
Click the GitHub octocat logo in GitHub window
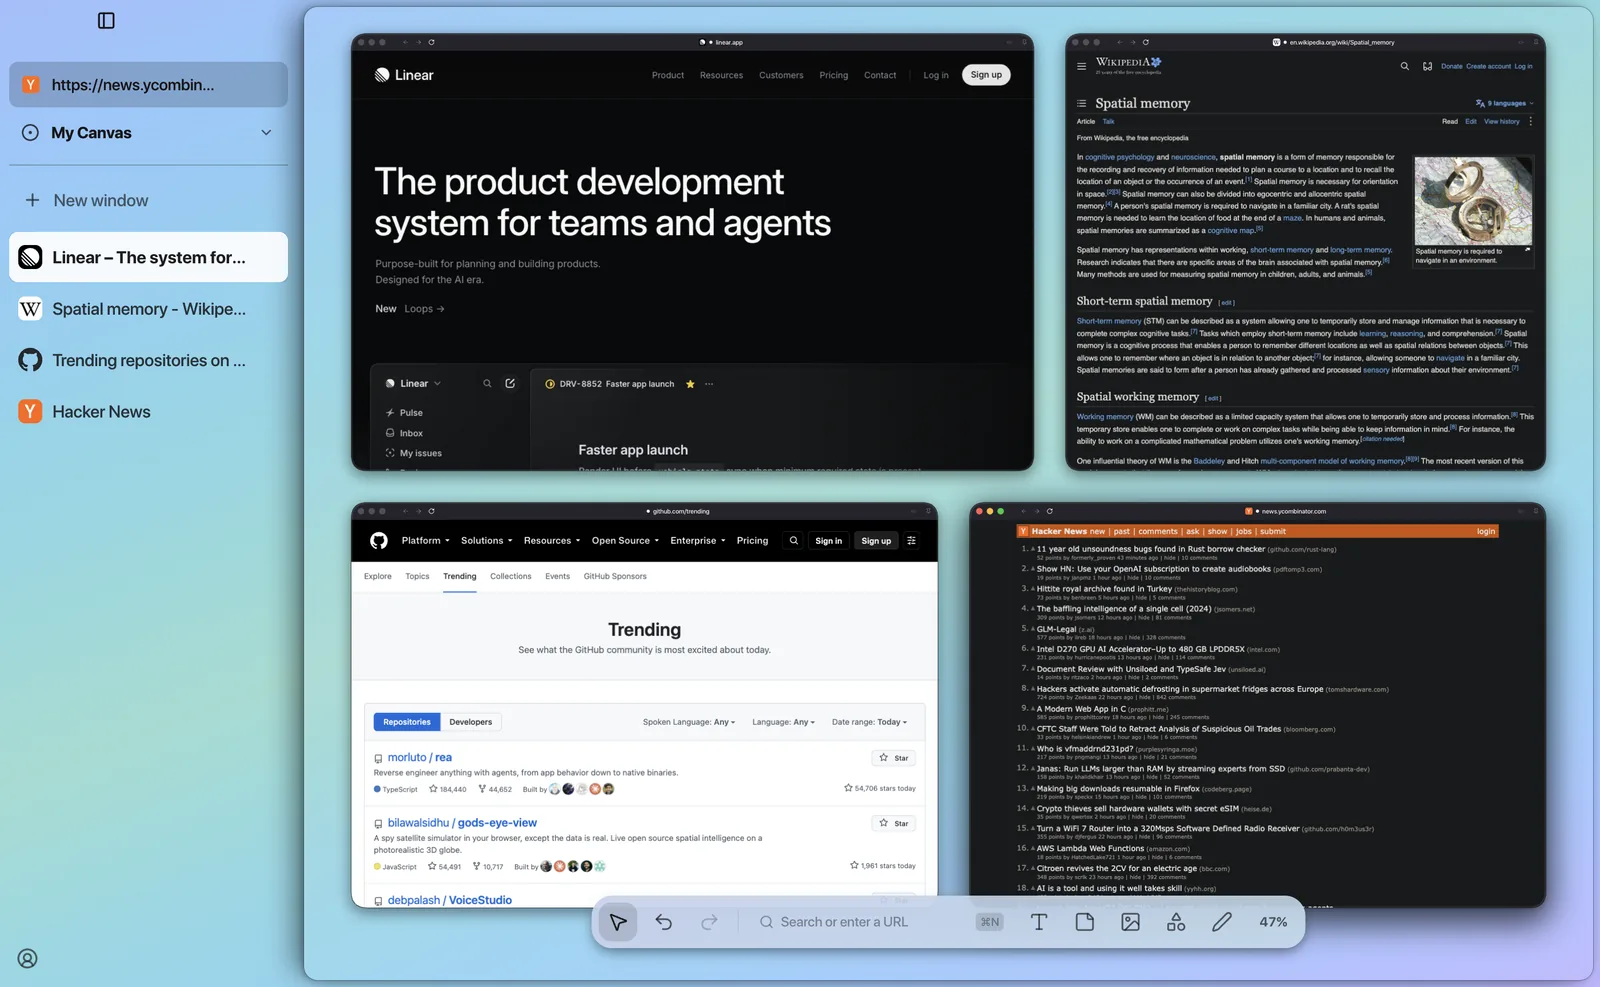point(379,541)
